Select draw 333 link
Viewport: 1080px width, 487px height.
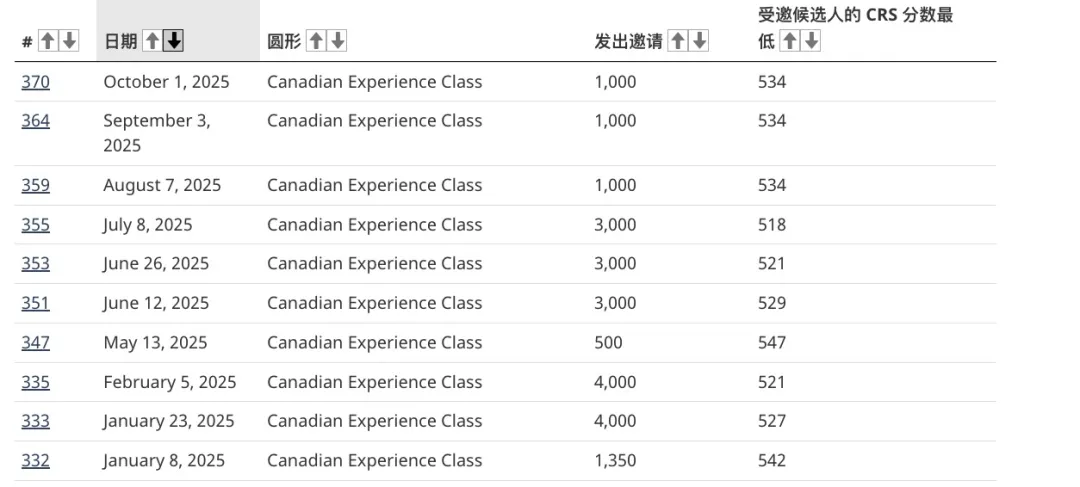pos(35,421)
